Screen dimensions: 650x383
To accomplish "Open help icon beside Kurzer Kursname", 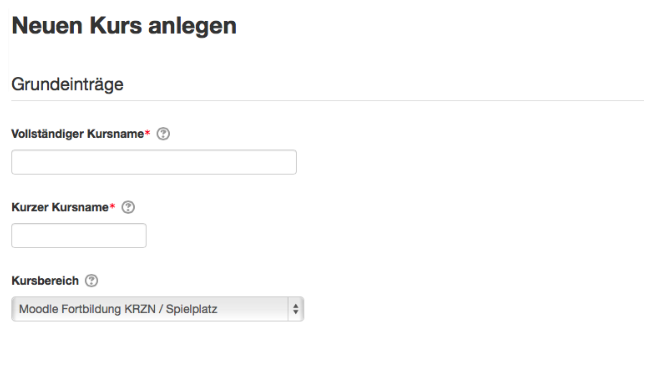I will [128, 207].
